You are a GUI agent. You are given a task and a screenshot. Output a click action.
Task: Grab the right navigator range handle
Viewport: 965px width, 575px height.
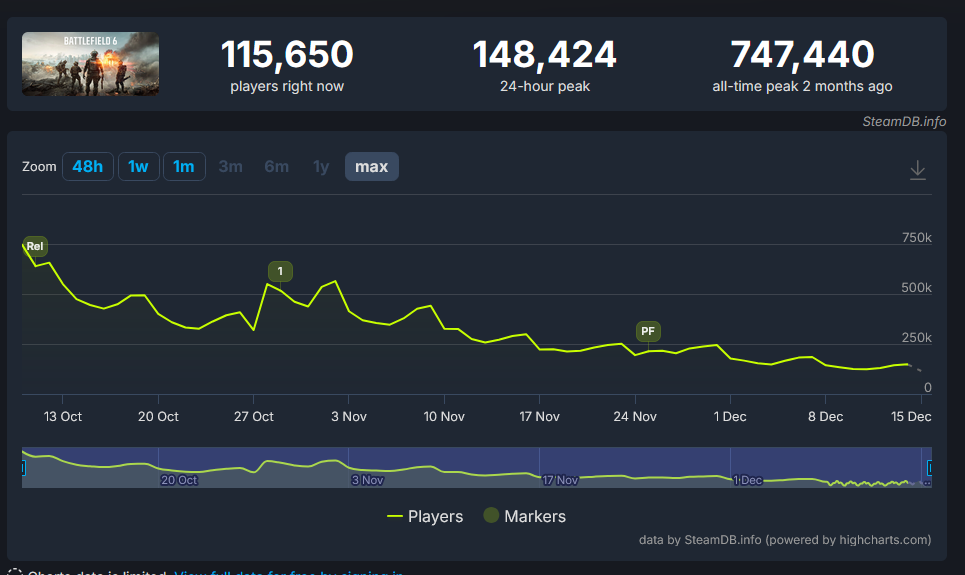(x=929, y=468)
